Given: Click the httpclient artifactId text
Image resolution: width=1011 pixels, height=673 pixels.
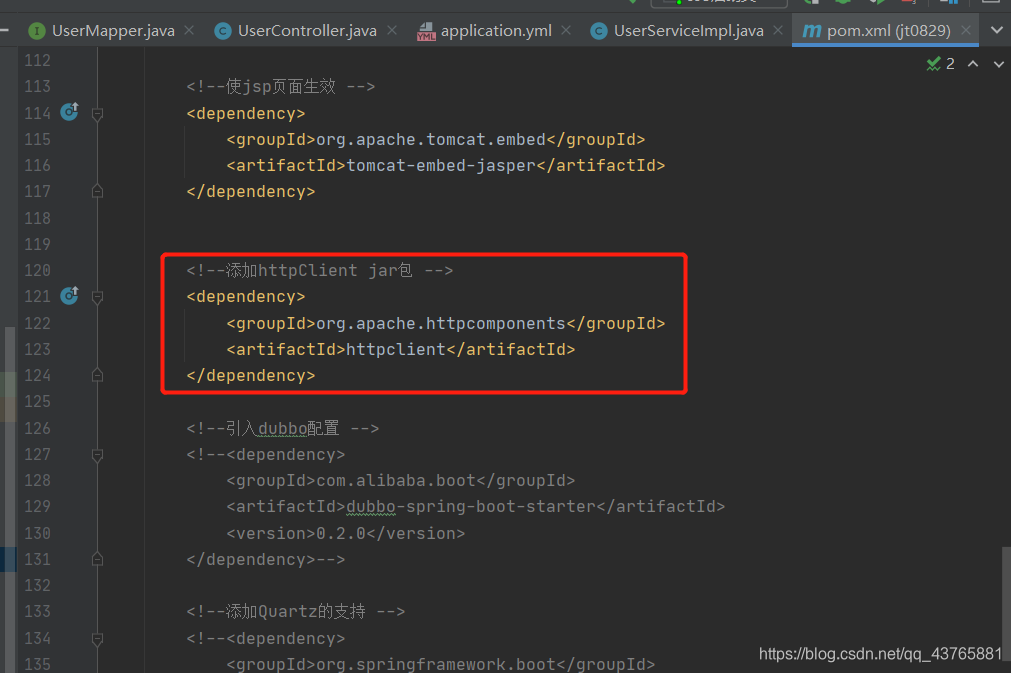Looking at the screenshot, I should [x=396, y=349].
